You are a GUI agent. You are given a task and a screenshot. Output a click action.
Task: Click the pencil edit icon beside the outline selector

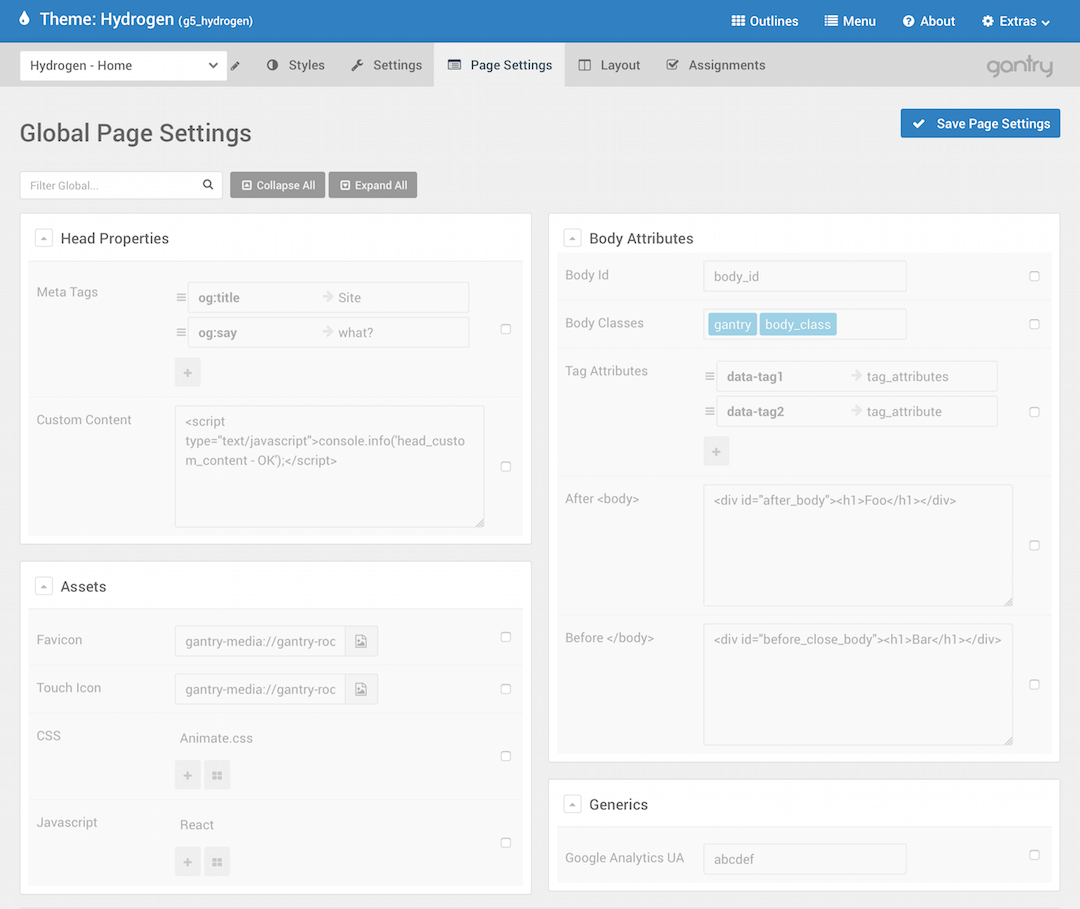(234, 64)
